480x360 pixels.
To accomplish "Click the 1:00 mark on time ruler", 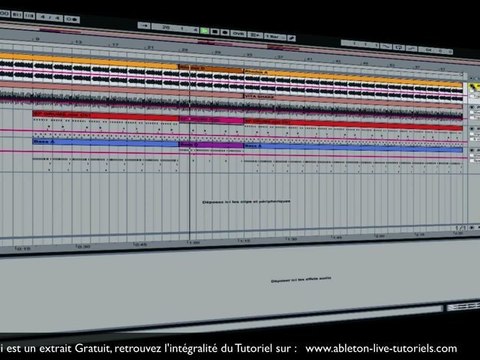I will [x=193, y=242].
